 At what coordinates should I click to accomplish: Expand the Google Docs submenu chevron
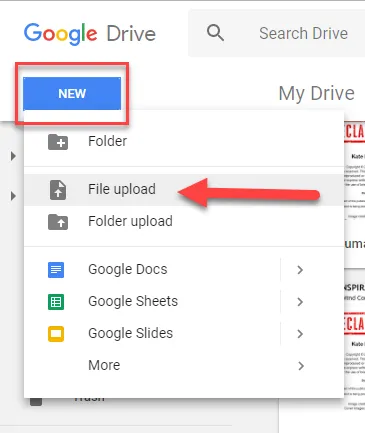[300, 270]
